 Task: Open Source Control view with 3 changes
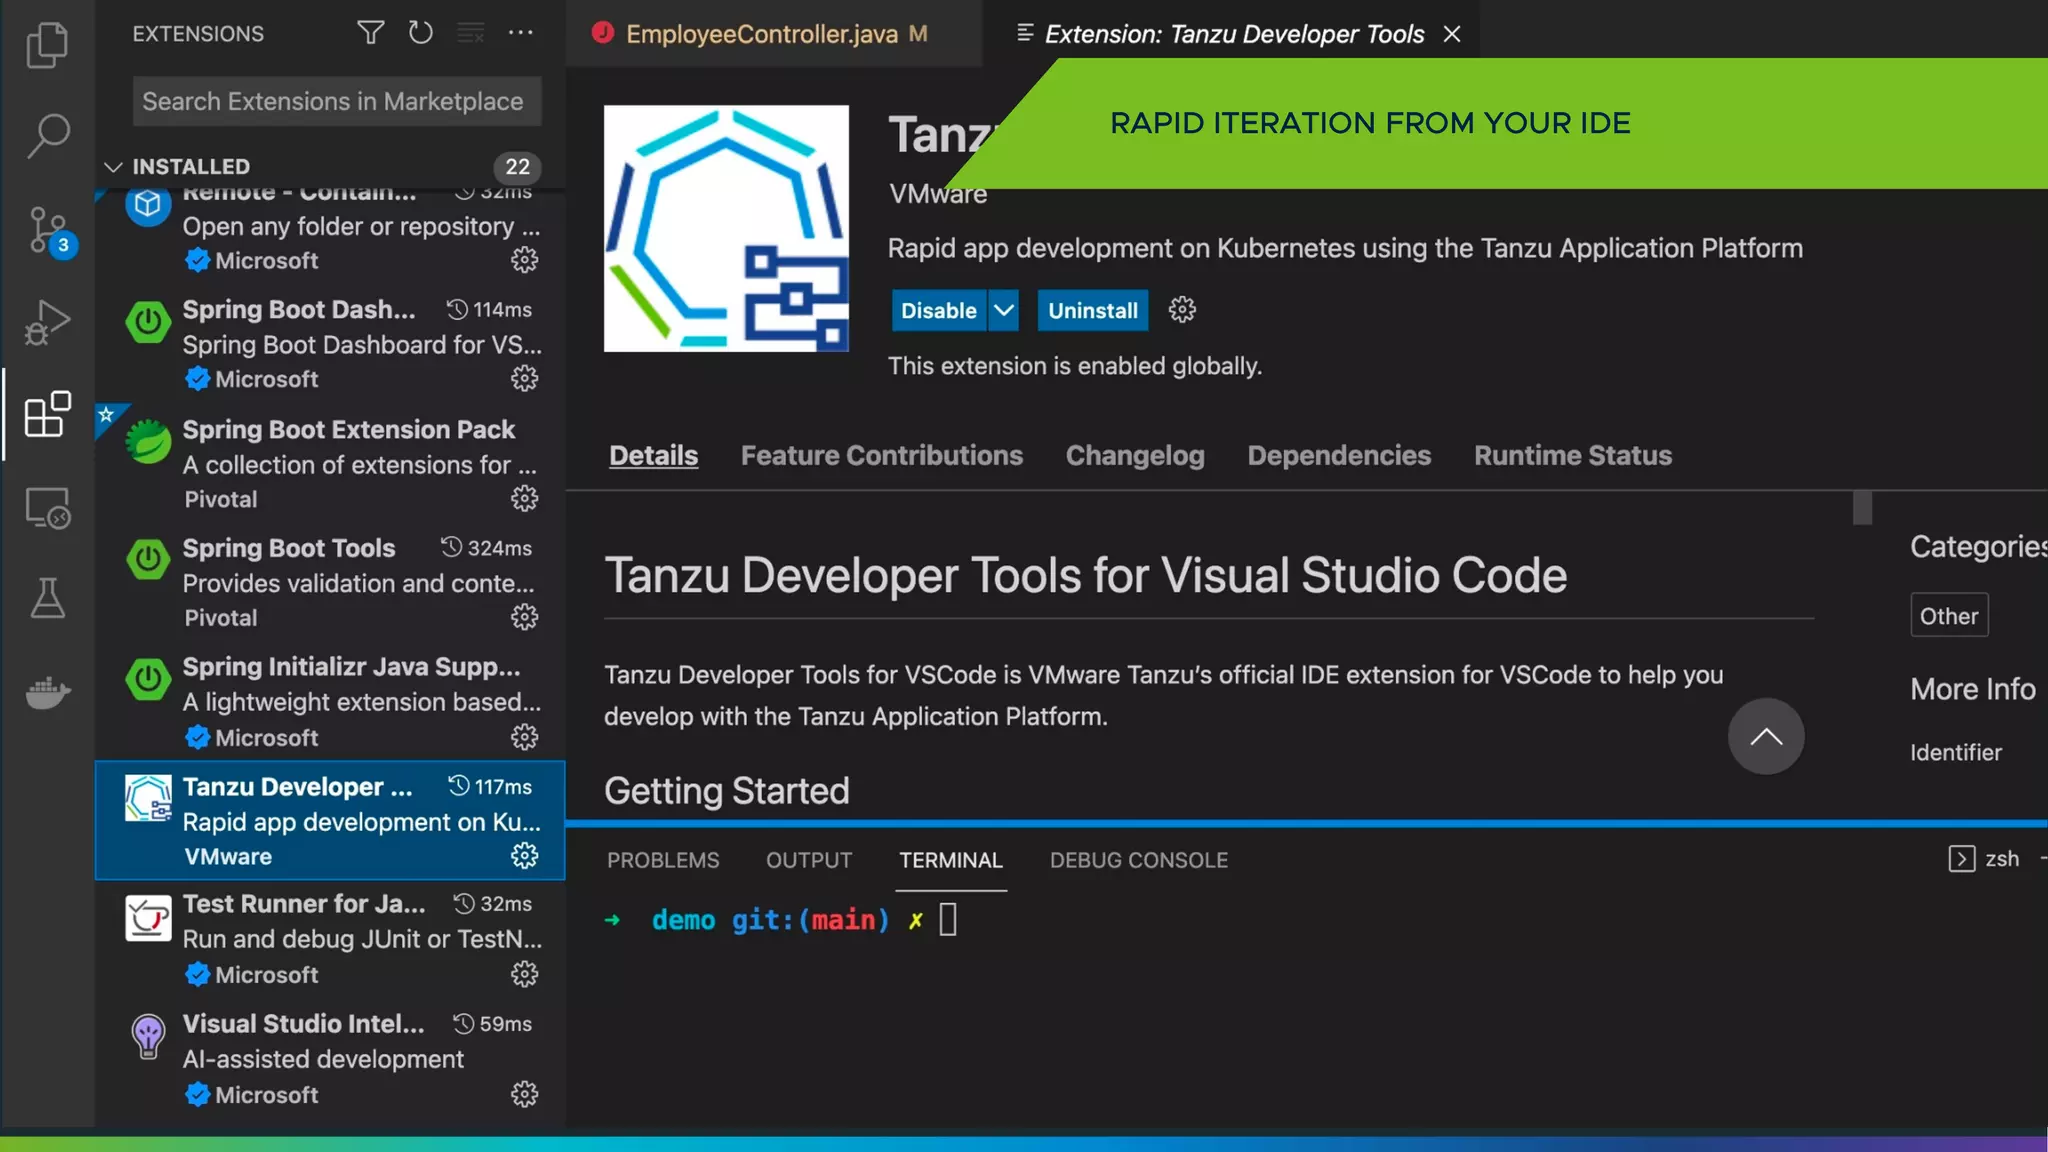pyautogui.click(x=49, y=231)
